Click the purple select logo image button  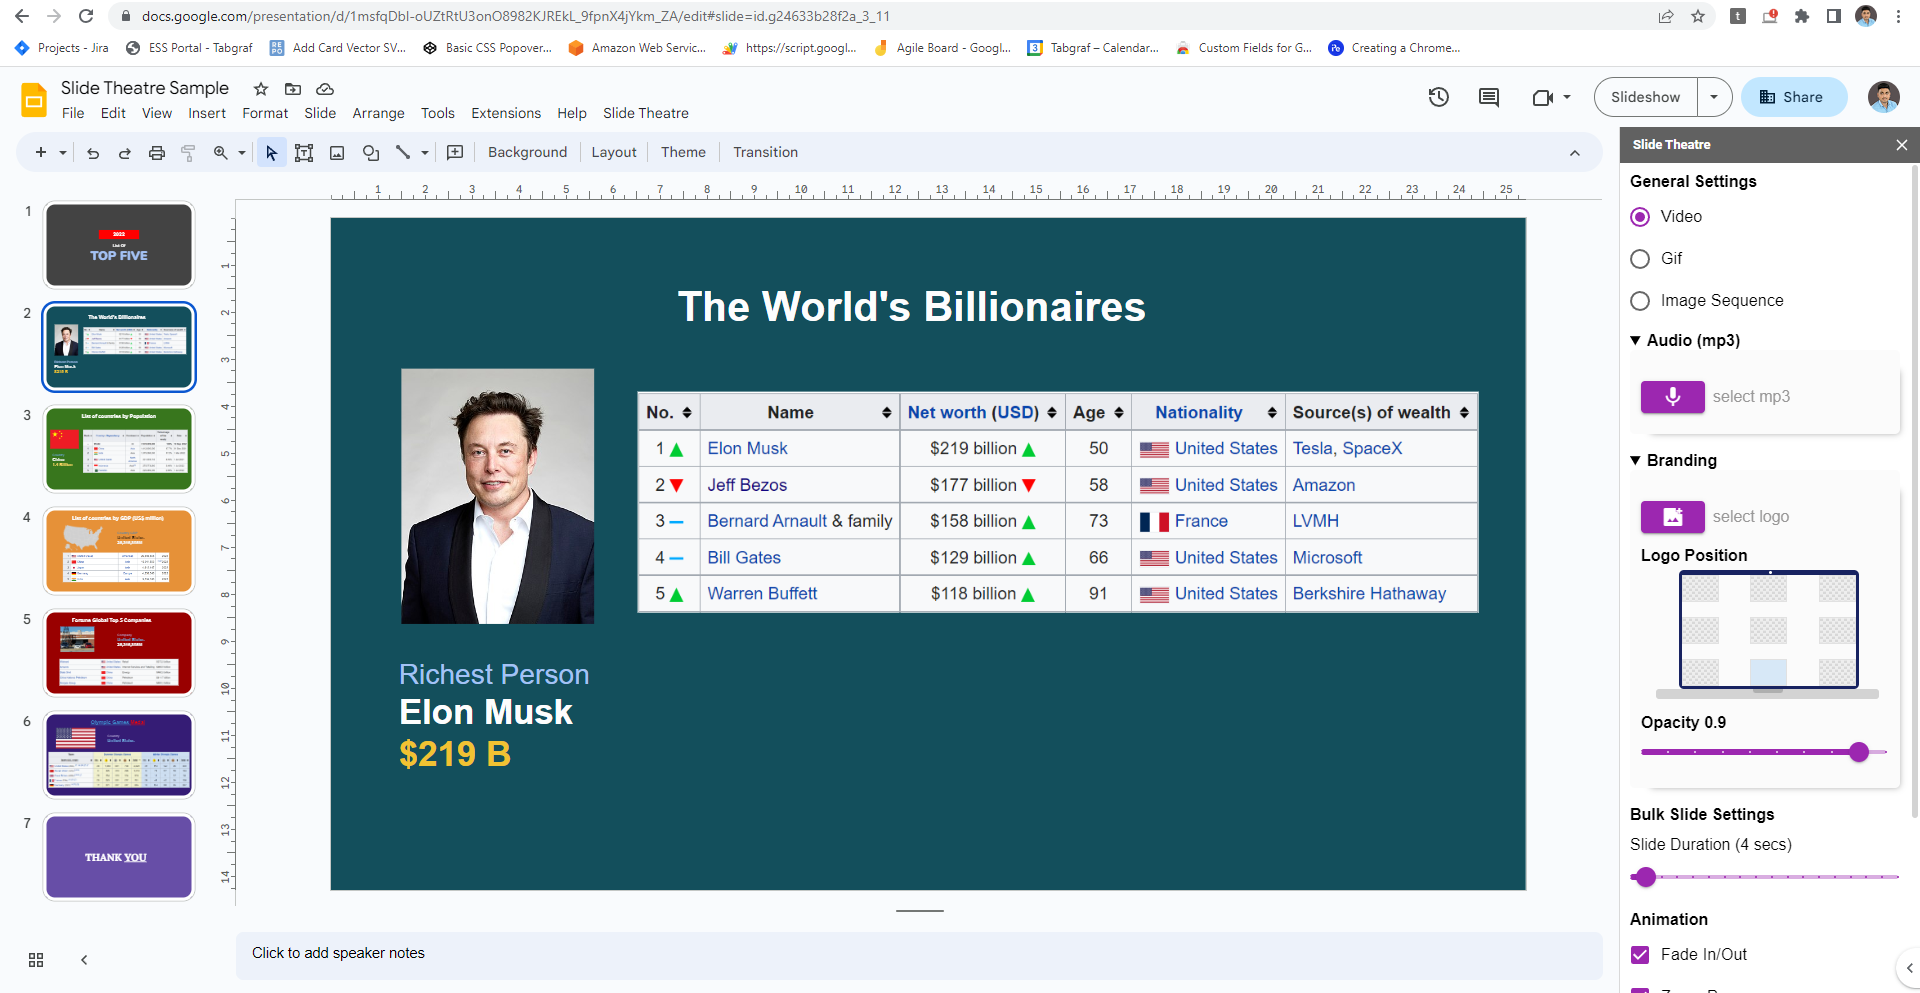pyautogui.click(x=1672, y=517)
